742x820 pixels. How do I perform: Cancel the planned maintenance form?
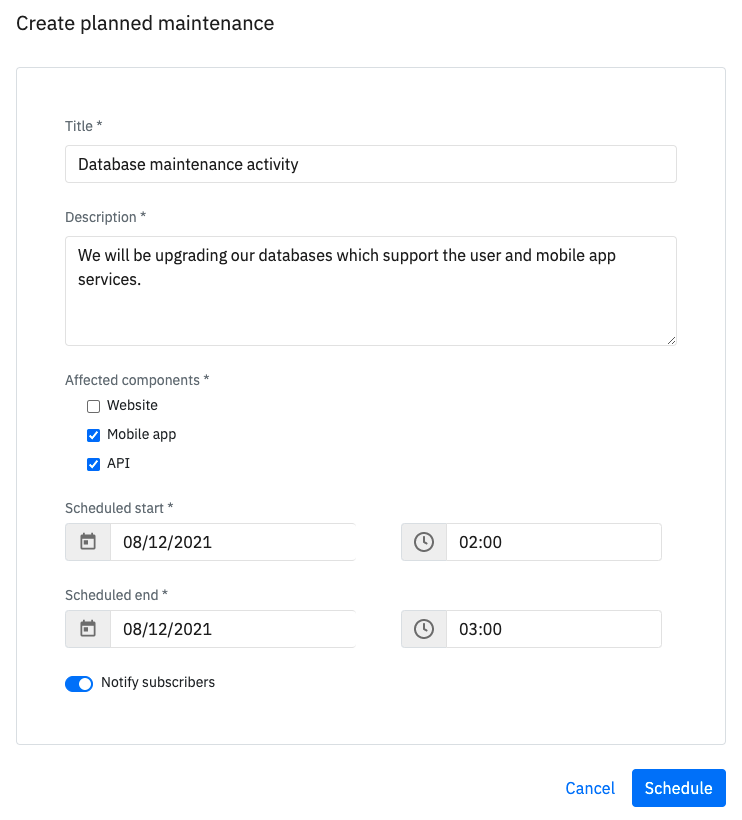590,788
